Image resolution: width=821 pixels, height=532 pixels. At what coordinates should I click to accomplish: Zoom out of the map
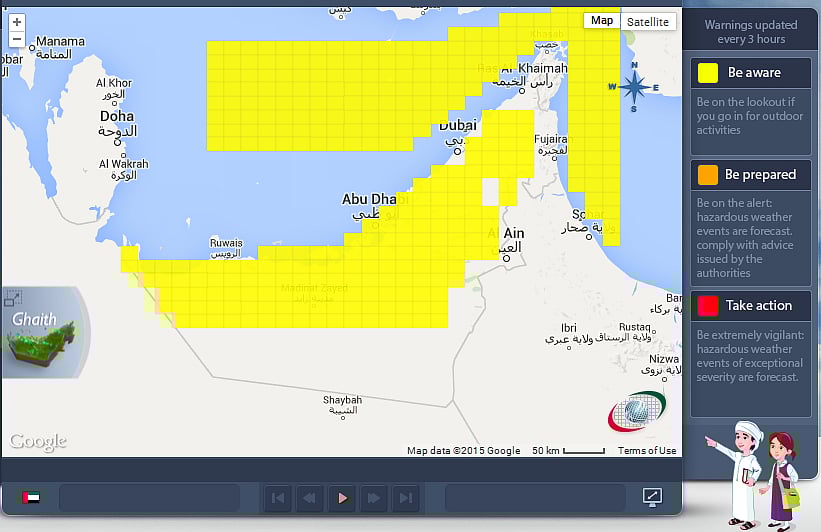tap(16, 40)
